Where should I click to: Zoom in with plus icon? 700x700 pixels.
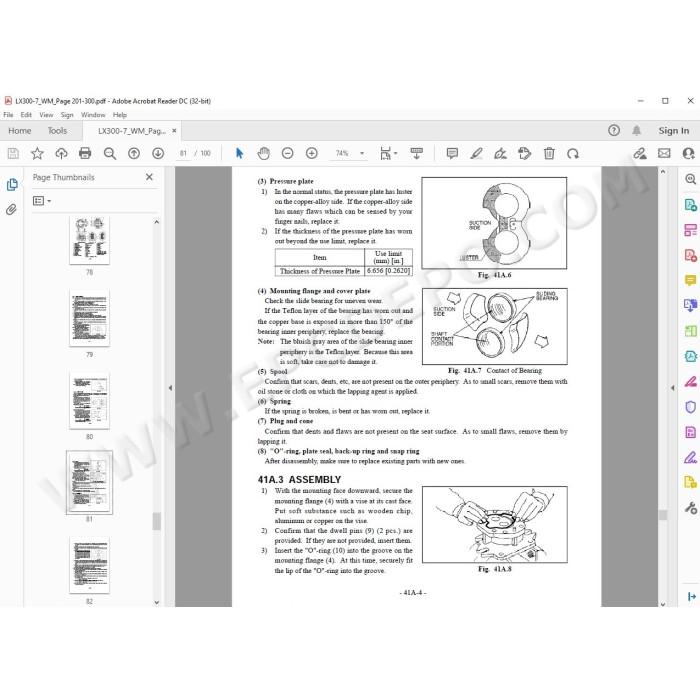[312, 154]
